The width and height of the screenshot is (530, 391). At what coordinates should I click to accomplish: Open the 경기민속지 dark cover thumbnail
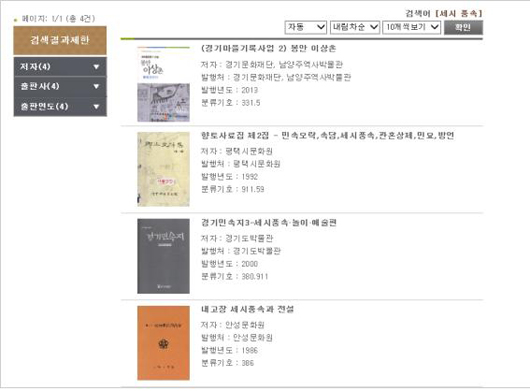(163, 256)
